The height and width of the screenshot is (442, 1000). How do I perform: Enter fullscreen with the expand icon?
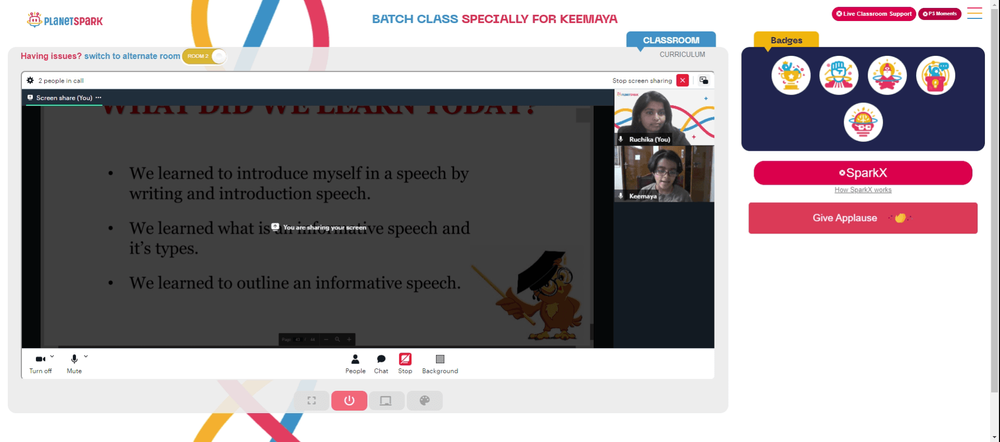tap(311, 401)
